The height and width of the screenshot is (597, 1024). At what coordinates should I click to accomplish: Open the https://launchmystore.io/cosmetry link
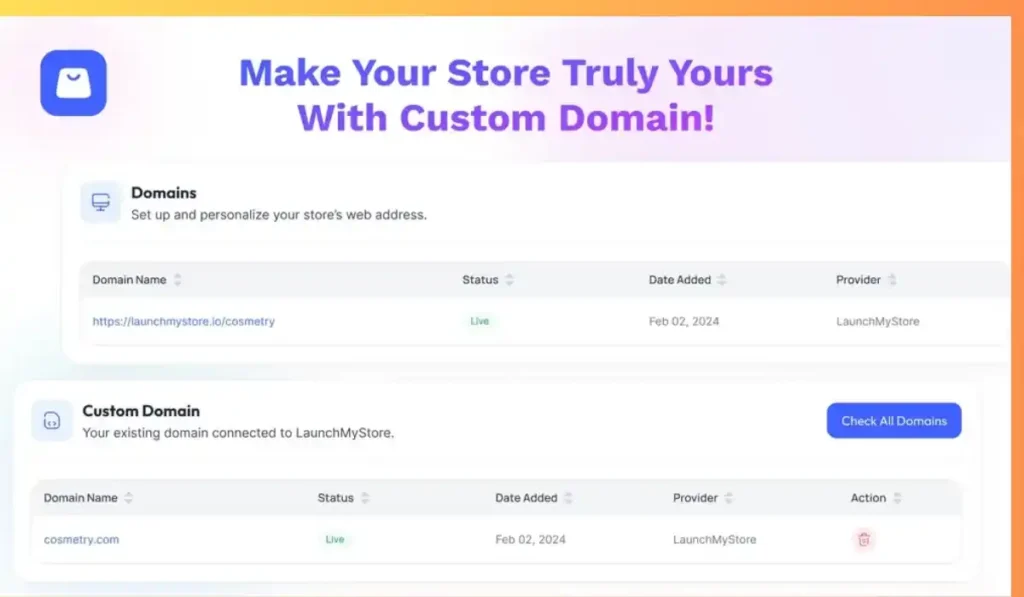click(184, 321)
